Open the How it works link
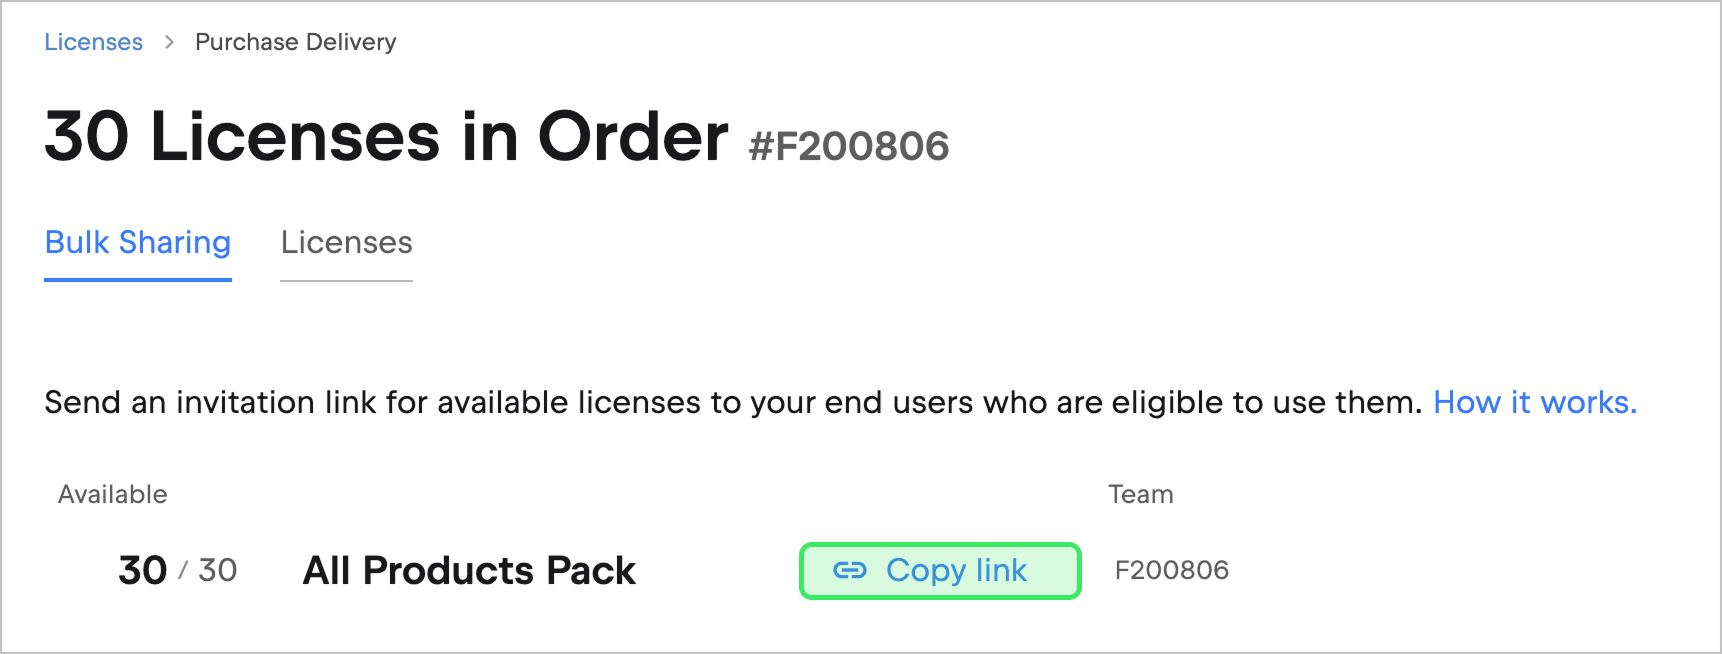The width and height of the screenshot is (1722, 654). (1534, 402)
